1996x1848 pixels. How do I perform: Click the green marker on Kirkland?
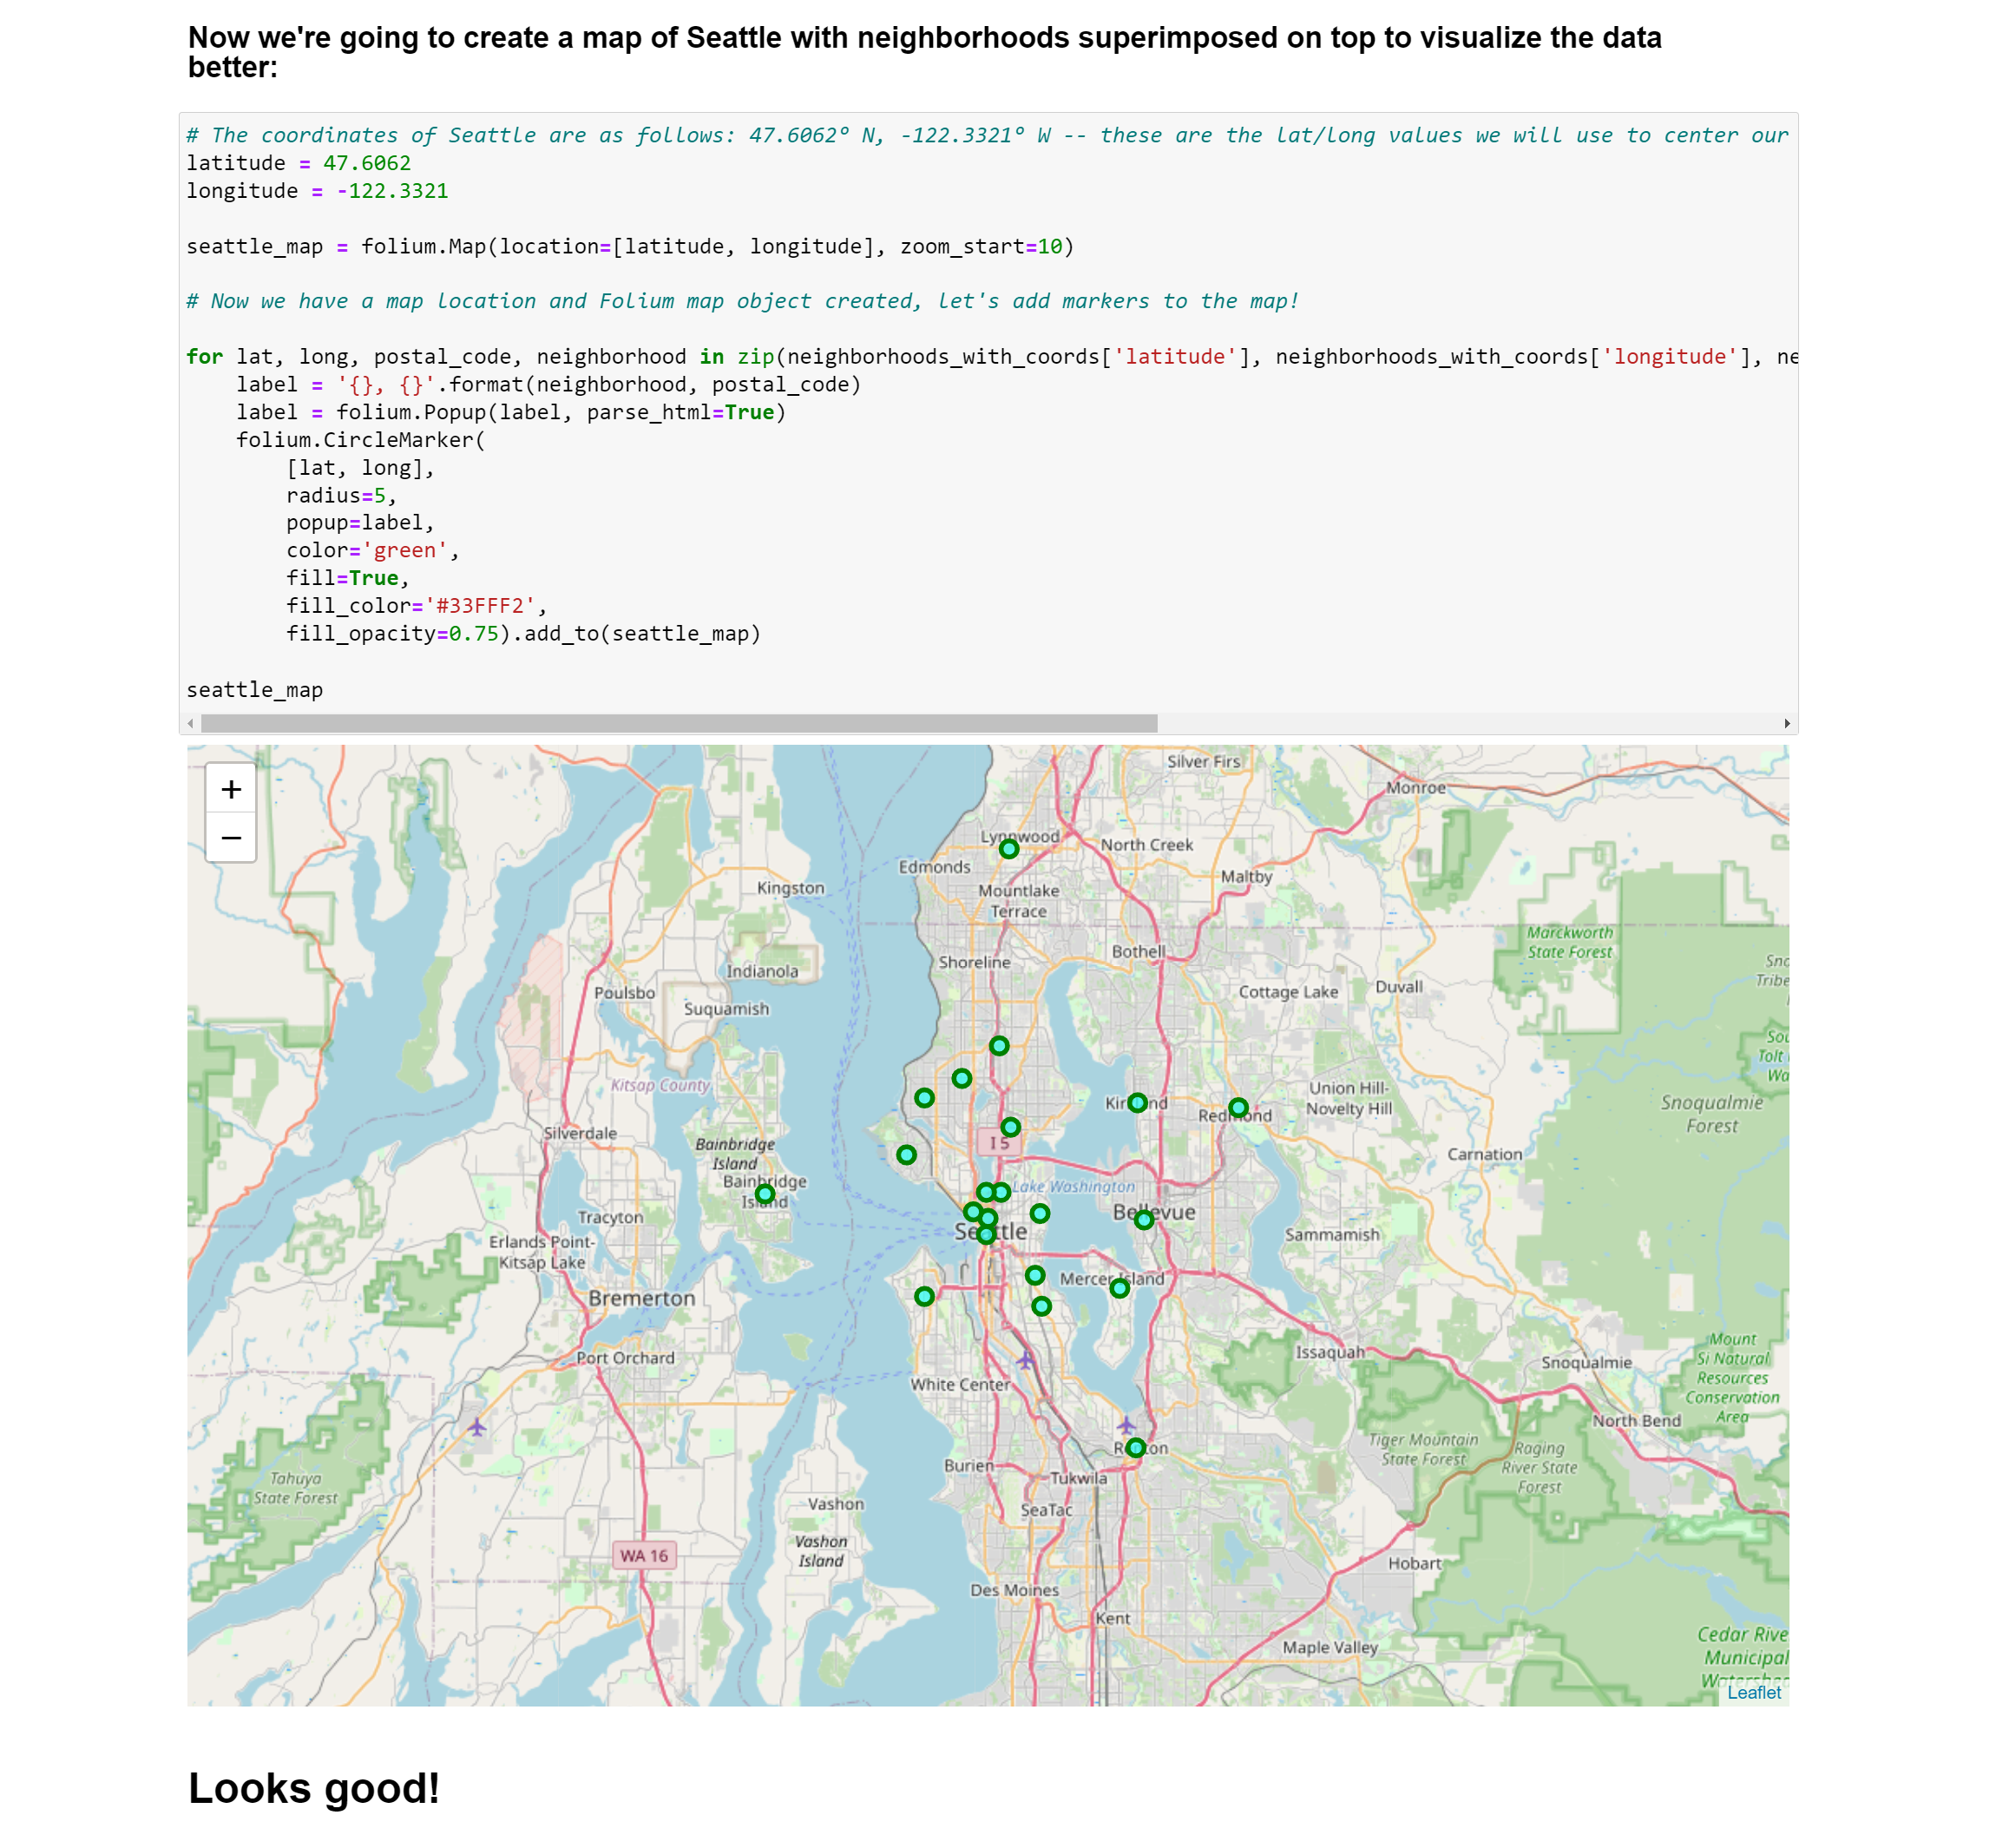[1137, 1102]
